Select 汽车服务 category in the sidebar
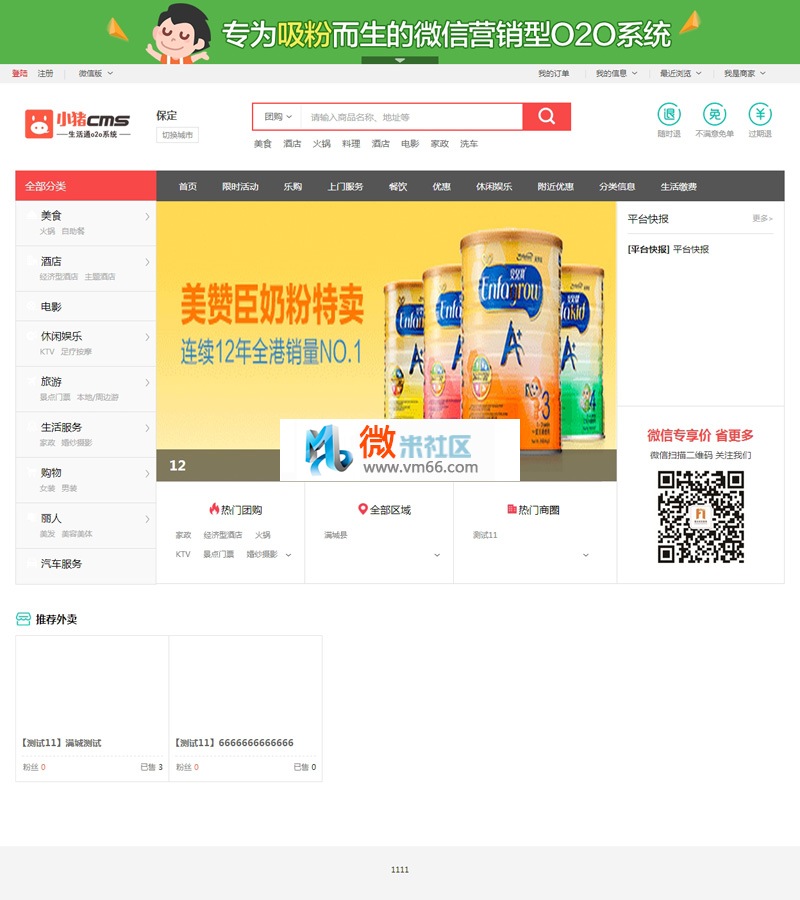Screen dimensions: 800x900 click(x=61, y=564)
